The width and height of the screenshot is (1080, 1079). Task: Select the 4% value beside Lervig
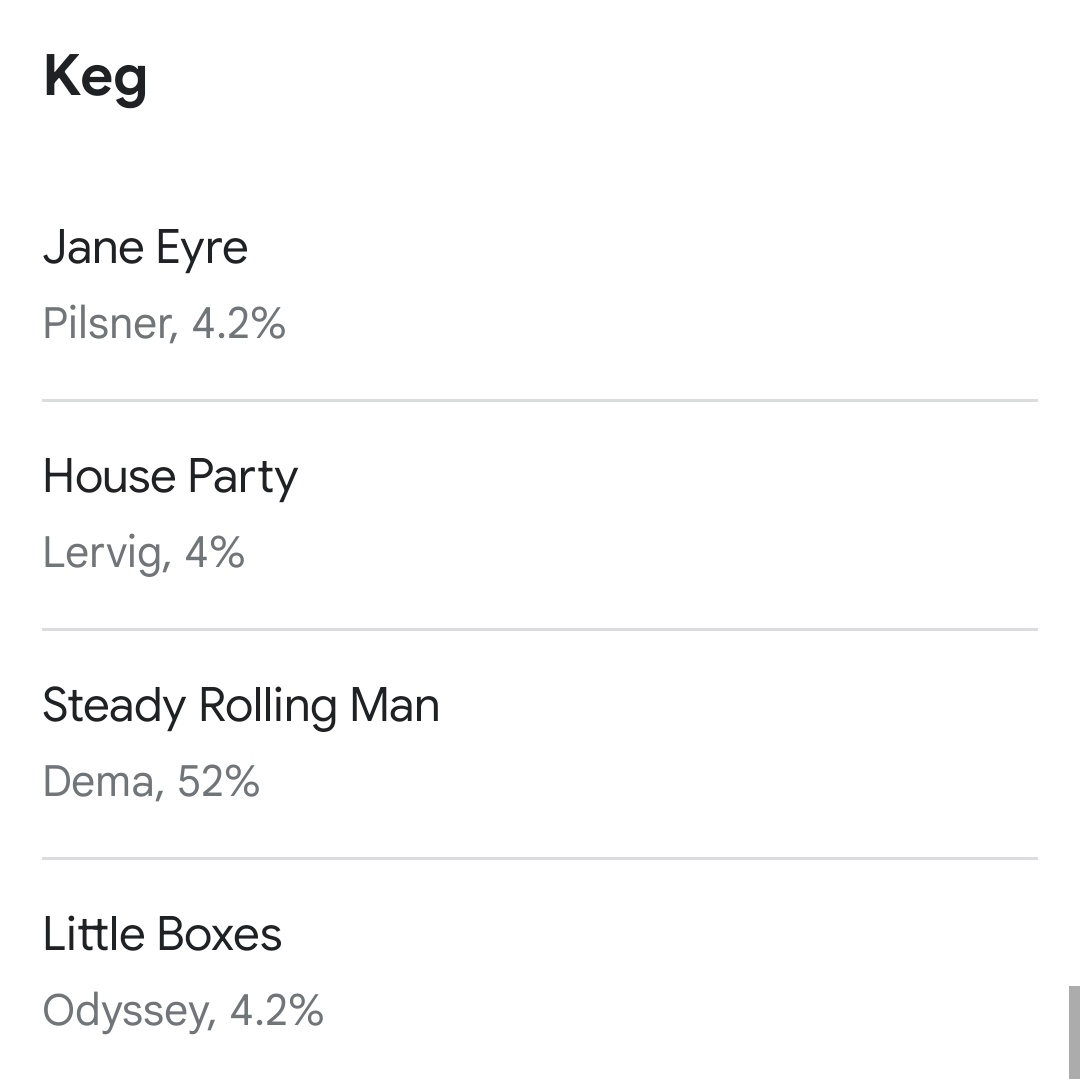point(214,553)
